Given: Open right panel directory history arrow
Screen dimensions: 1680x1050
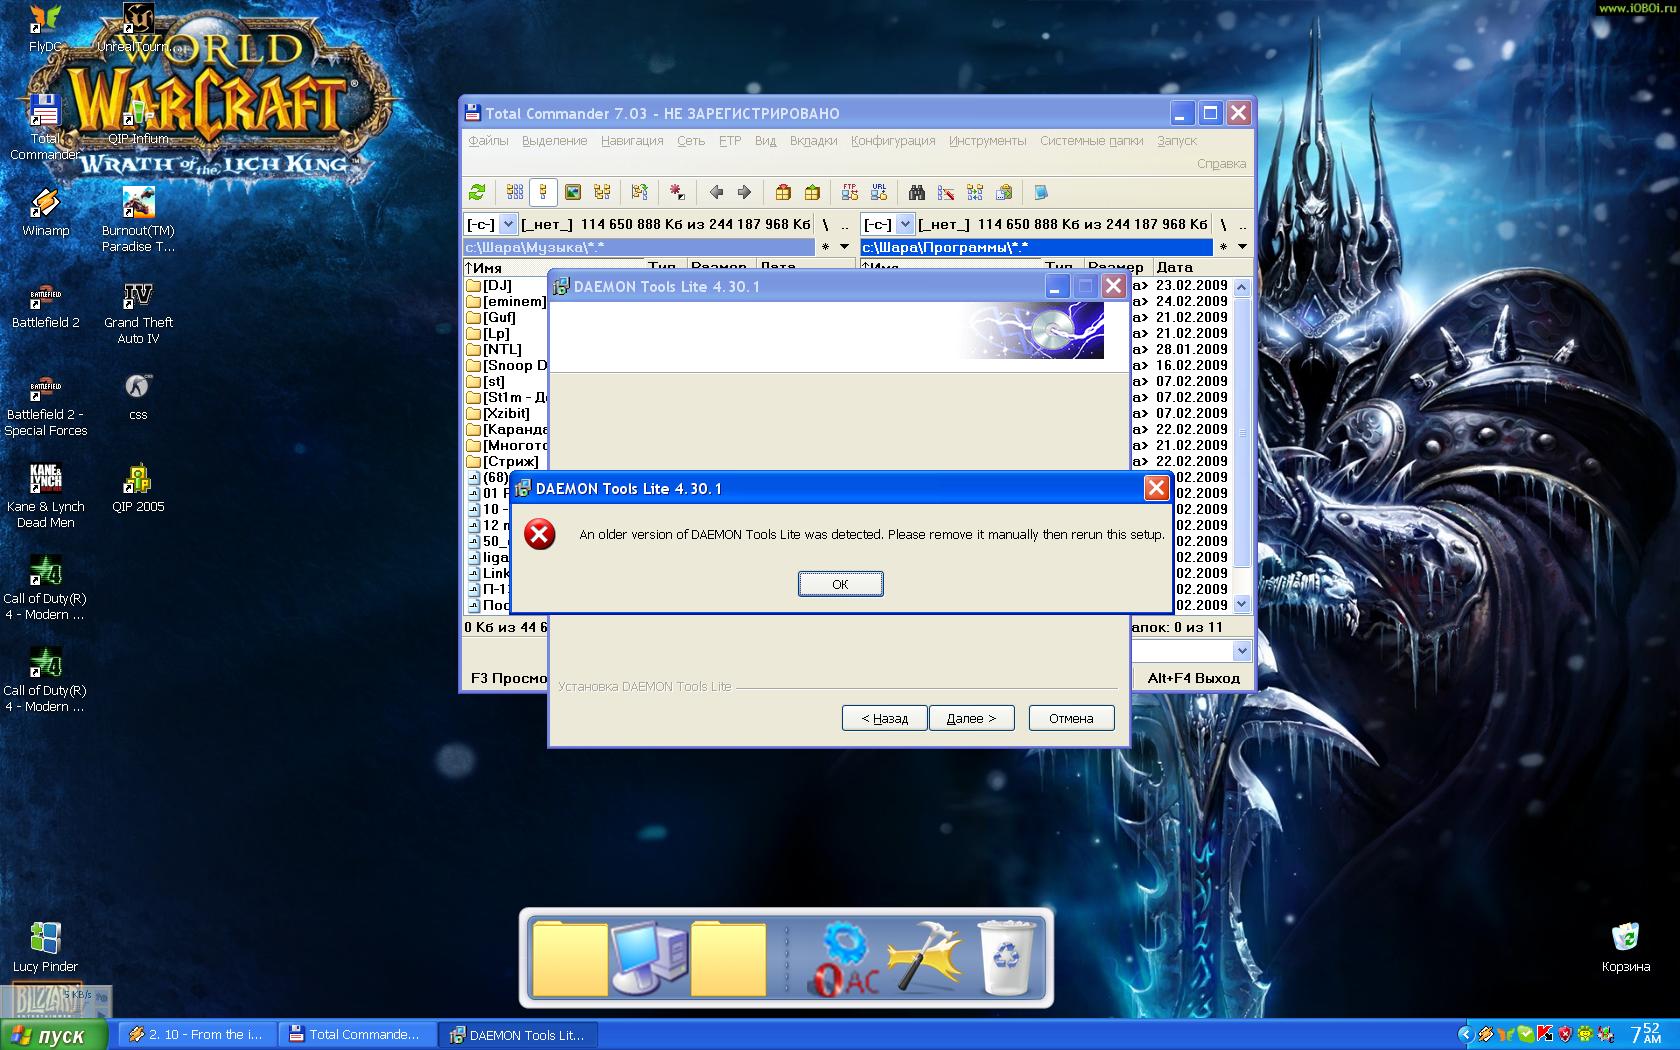Looking at the screenshot, I should tap(1242, 247).
